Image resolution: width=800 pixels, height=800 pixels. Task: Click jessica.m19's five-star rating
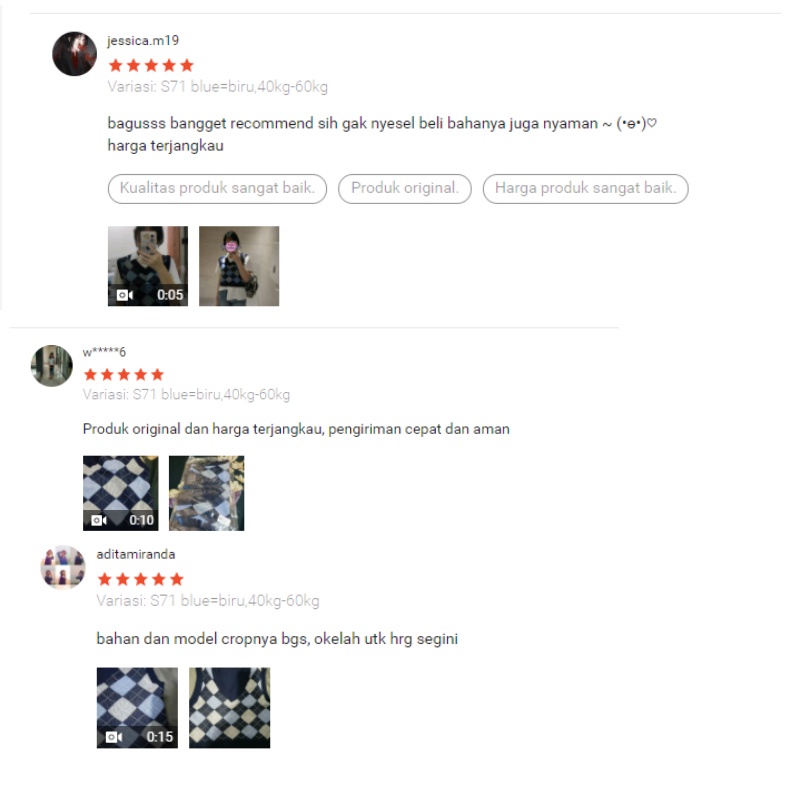click(151, 65)
